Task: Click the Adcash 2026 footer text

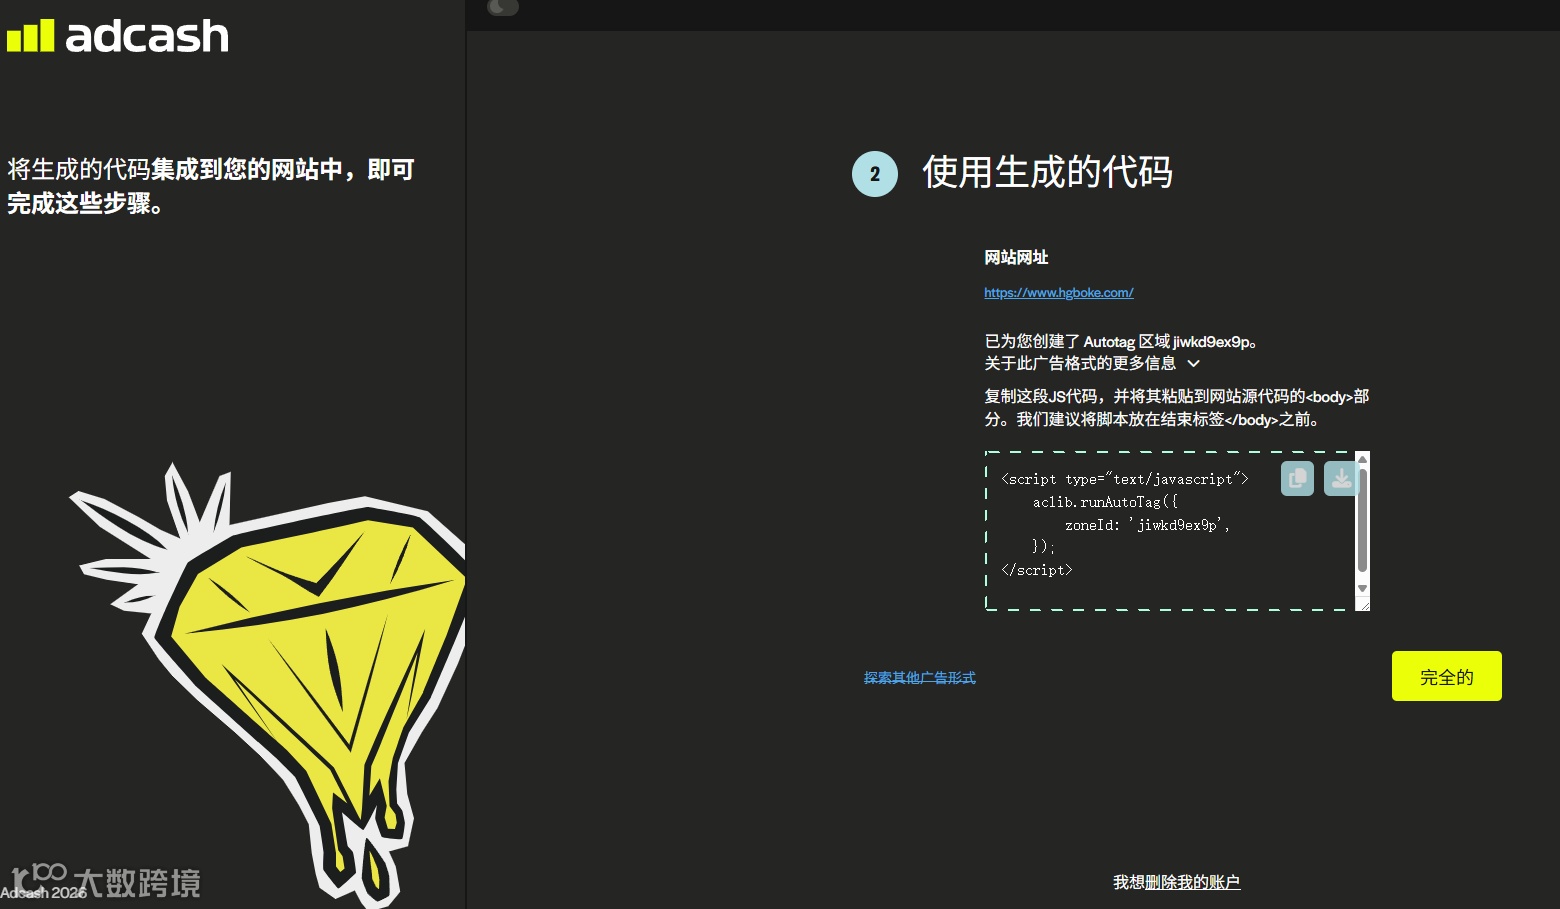Action: [x=44, y=893]
